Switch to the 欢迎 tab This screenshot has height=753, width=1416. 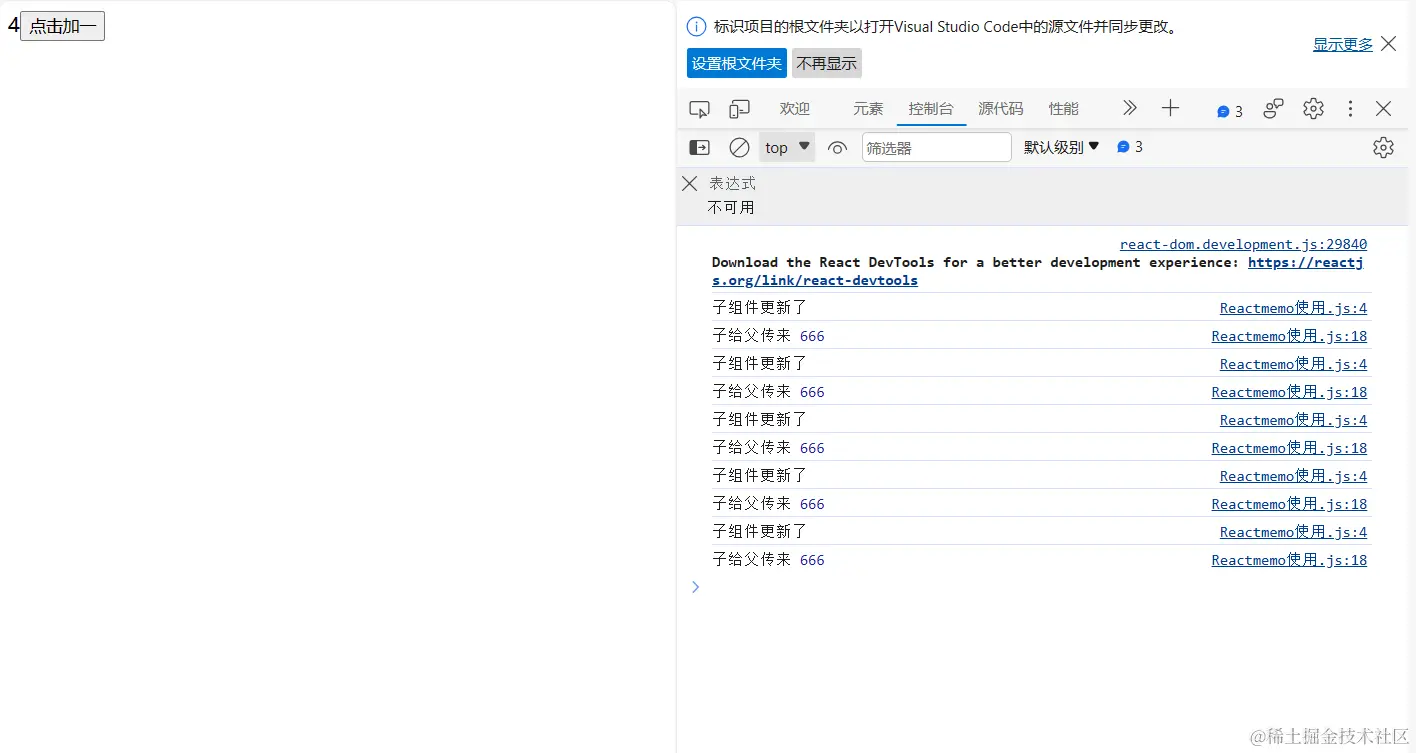coord(795,109)
